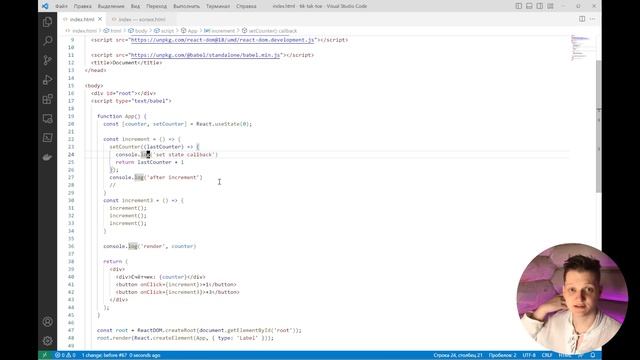Screen dimensions: 640x360
Task: Open editor More Actions ellipsis
Action: pos(593,19)
